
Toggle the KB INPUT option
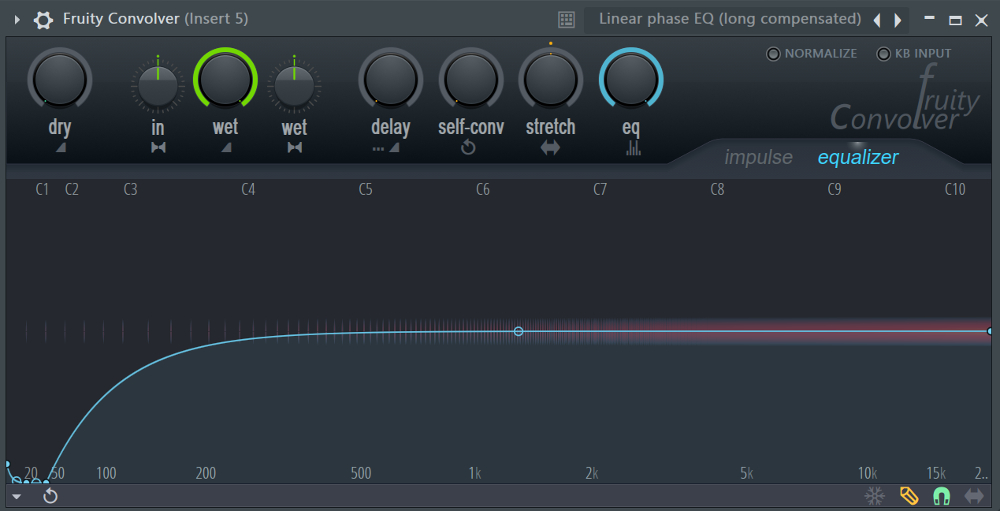[x=914, y=54]
